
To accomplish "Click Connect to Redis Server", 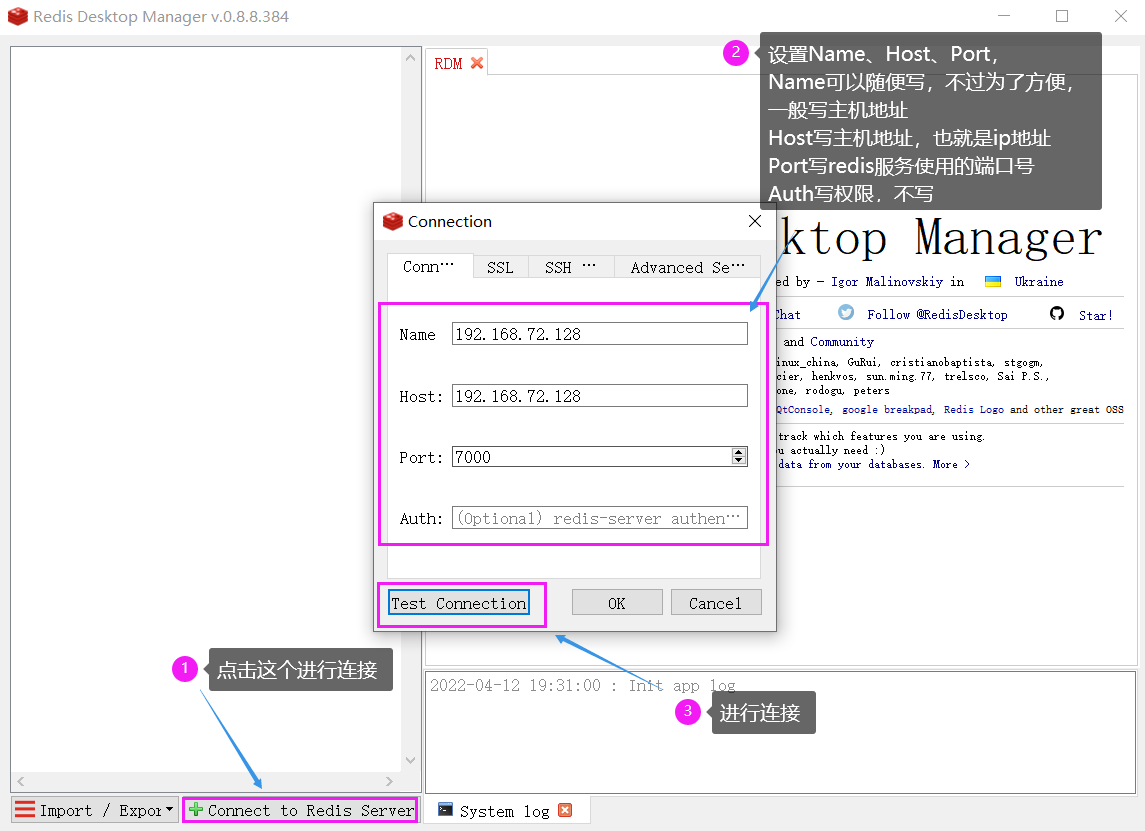I will [300, 810].
